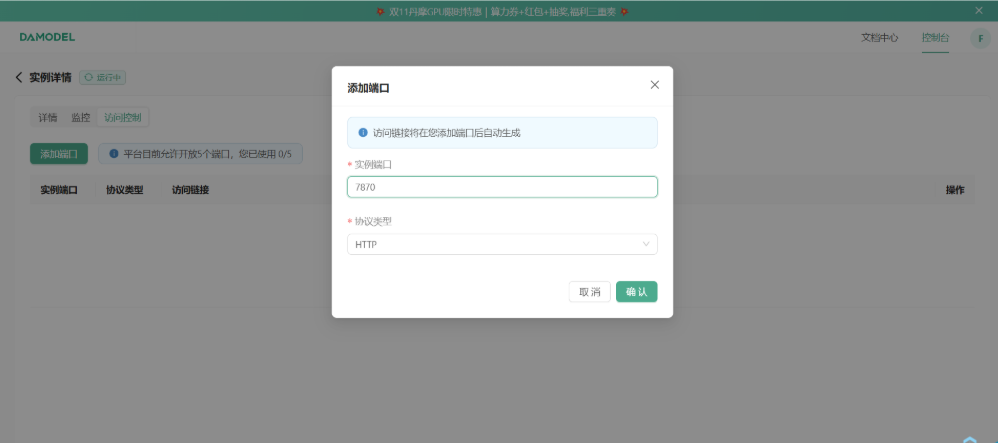Viewport: 998px width, 443px height.
Task: Open the user avatar F menu
Action: tap(979, 38)
